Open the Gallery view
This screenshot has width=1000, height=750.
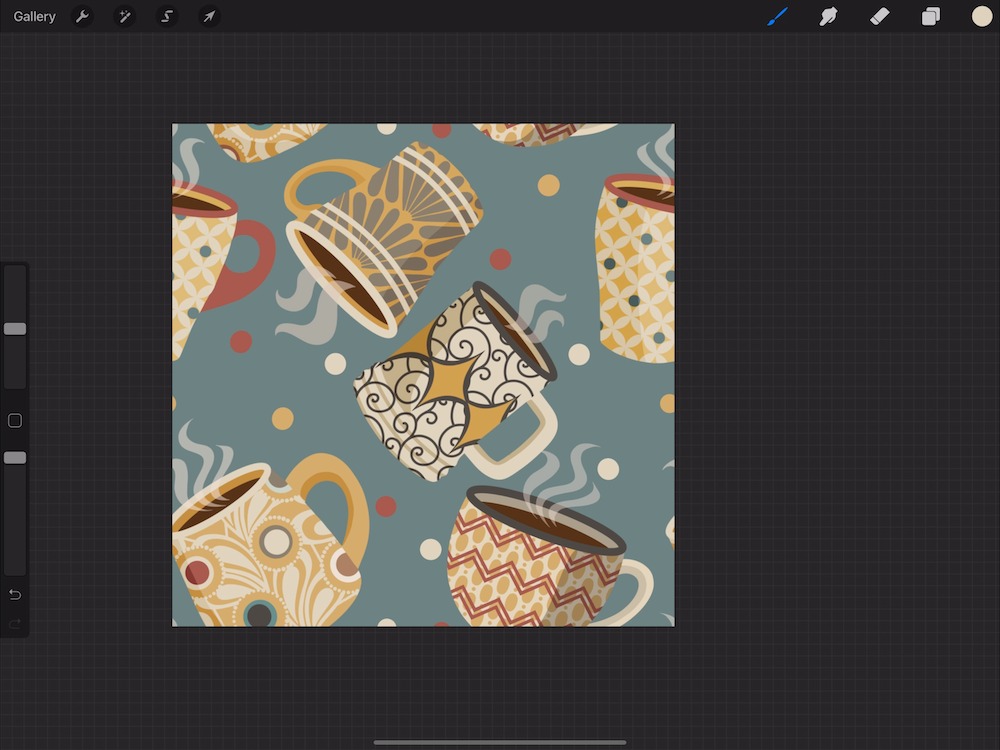(34, 17)
